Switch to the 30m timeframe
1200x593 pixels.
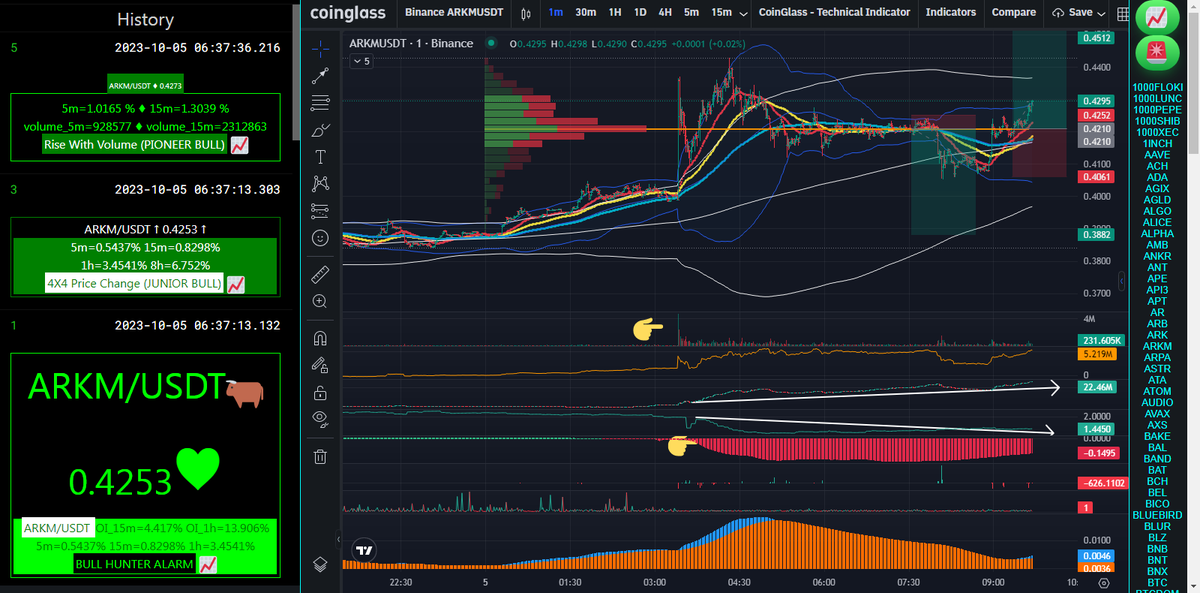click(x=586, y=12)
